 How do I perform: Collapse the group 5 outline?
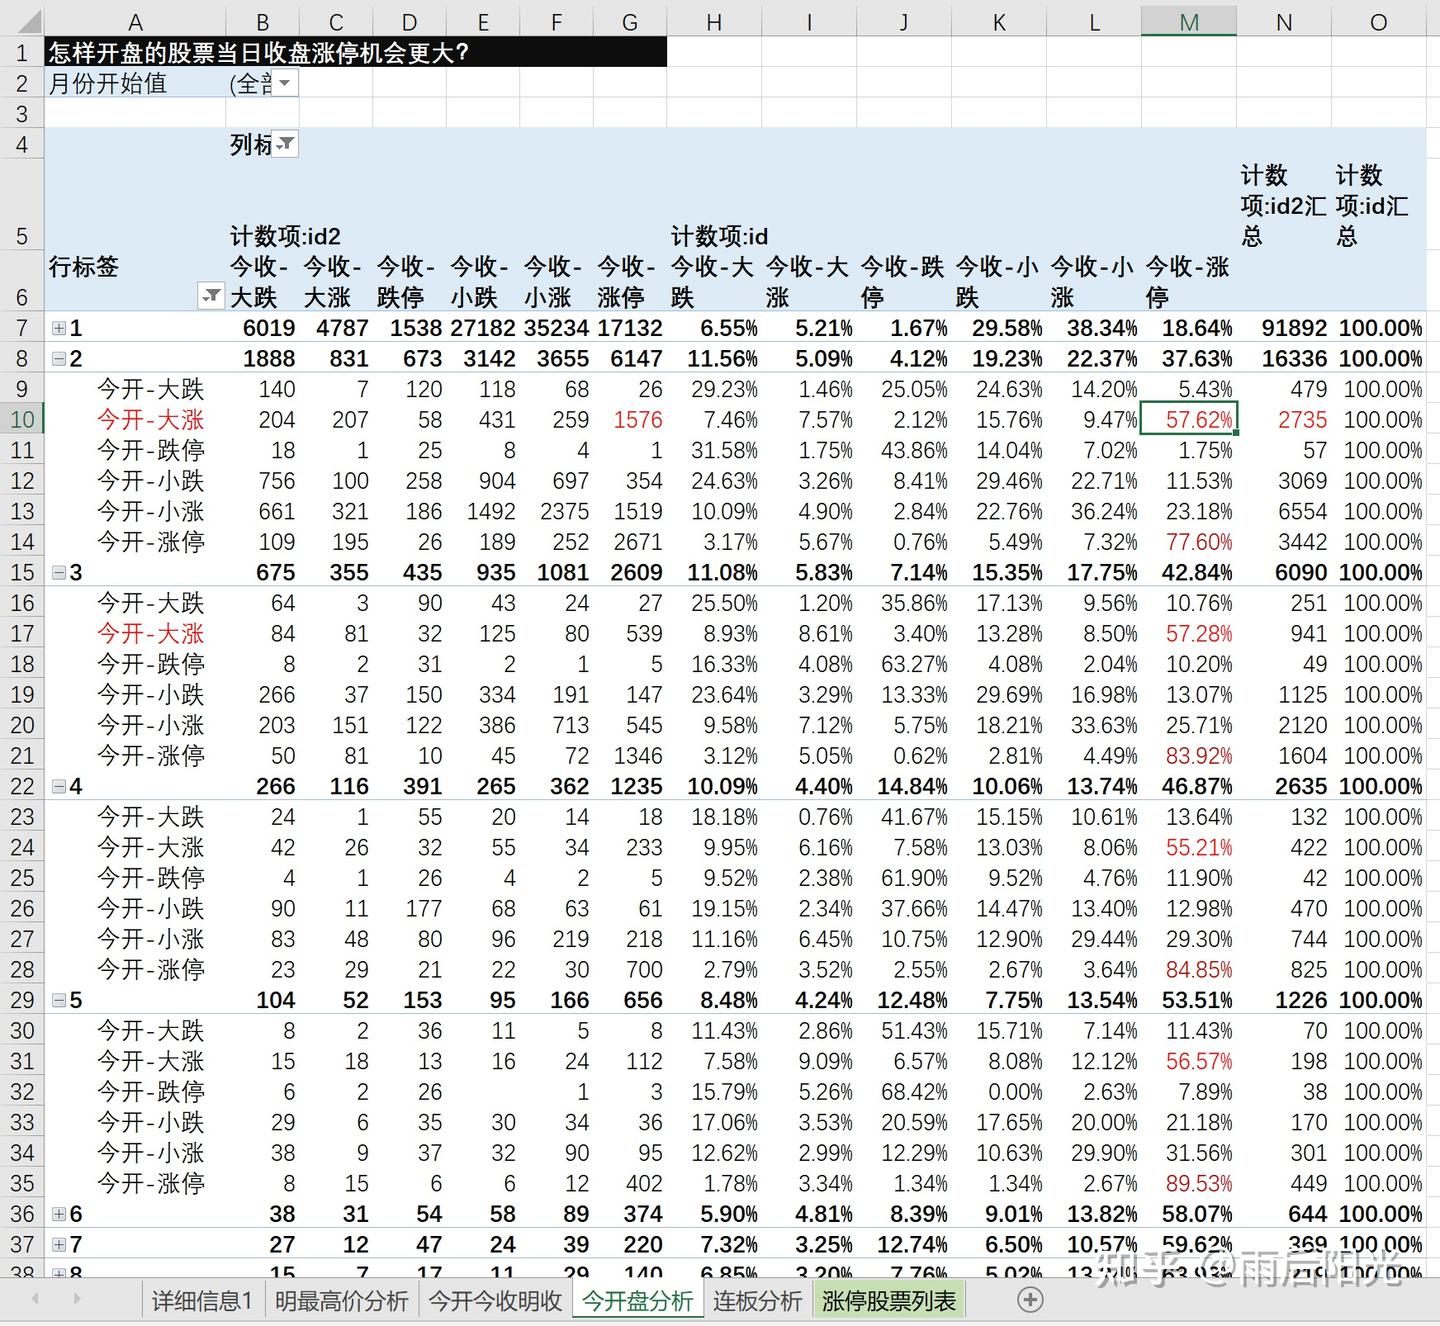[x=58, y=1000]
